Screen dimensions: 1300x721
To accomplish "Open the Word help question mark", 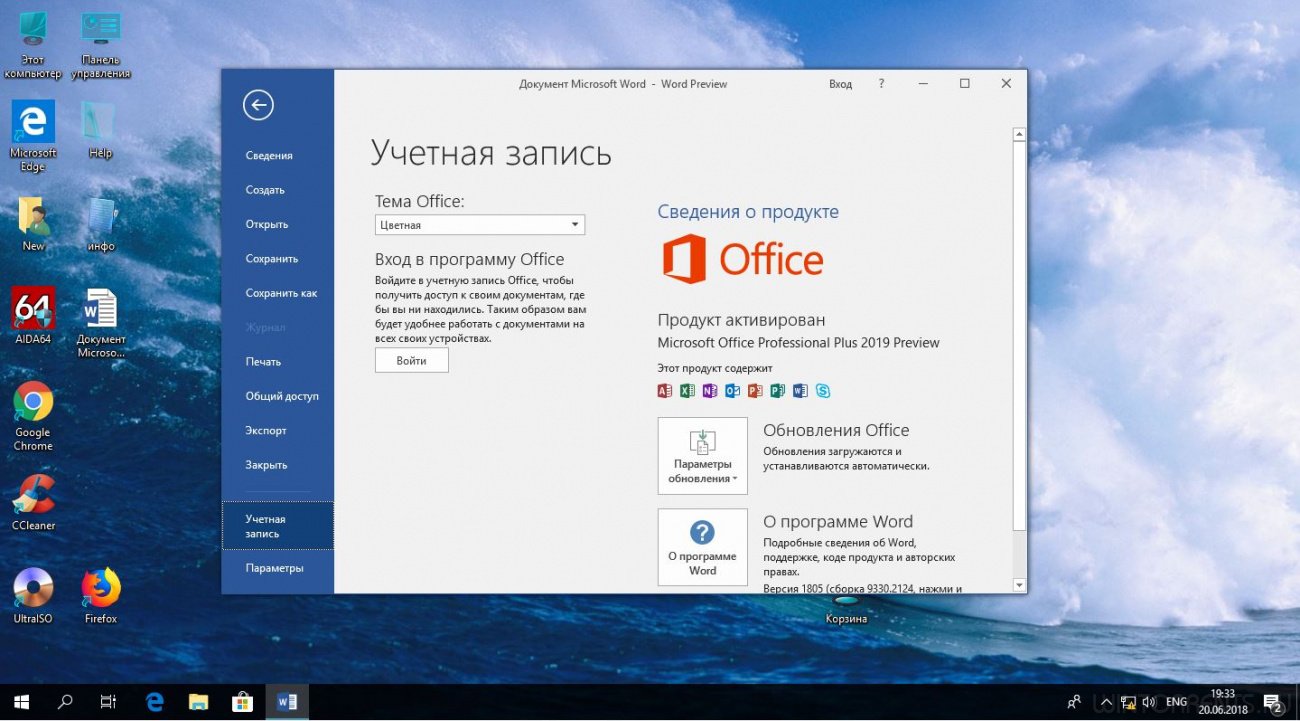I will tap(881, 84).
